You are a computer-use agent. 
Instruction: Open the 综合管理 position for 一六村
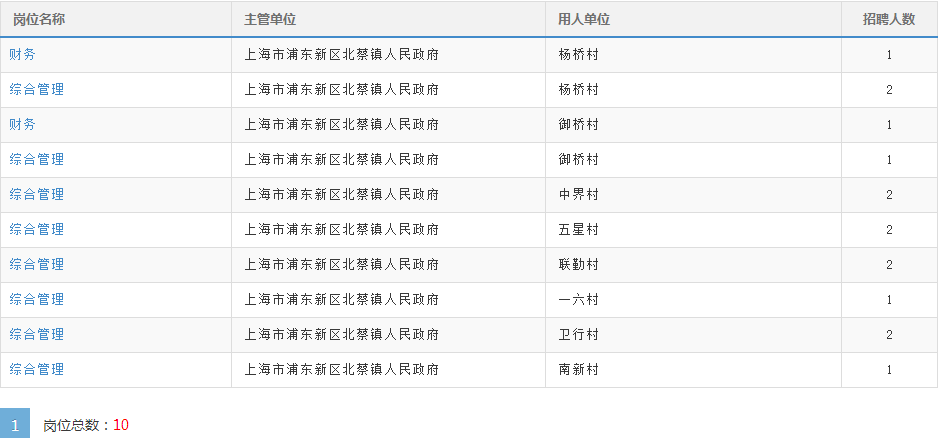click(x=36, y=299)
